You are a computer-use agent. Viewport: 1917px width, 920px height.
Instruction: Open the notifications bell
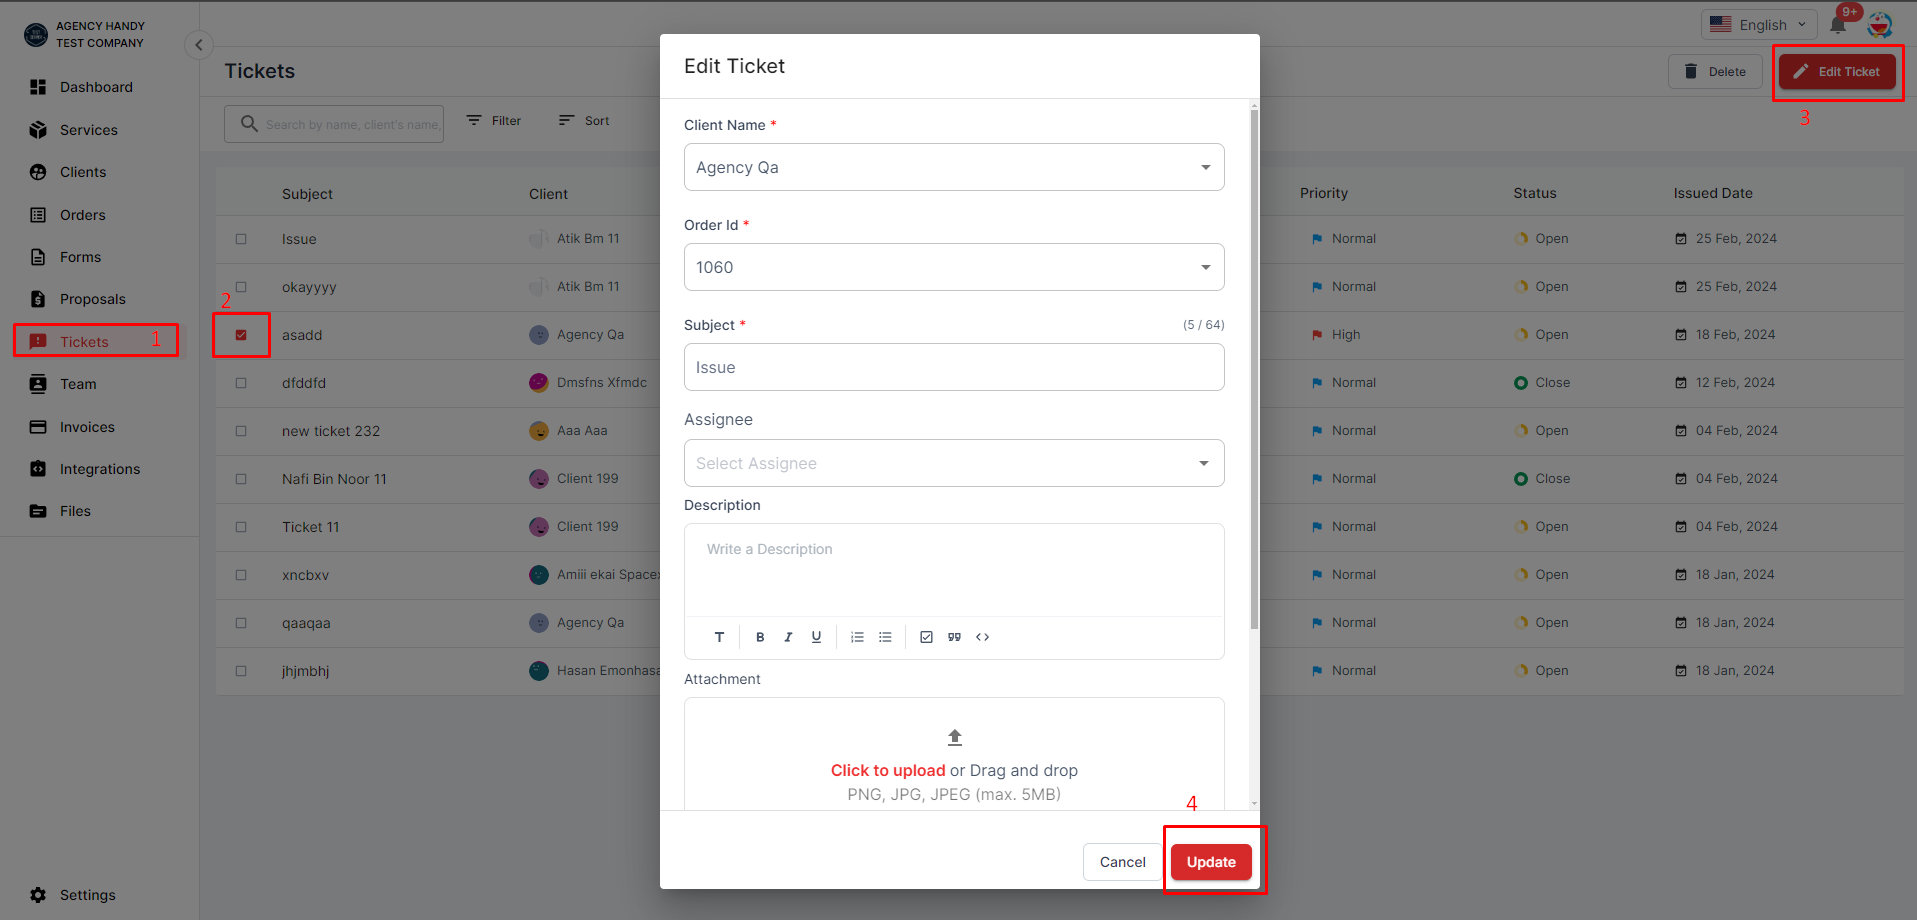(1838, 25)
